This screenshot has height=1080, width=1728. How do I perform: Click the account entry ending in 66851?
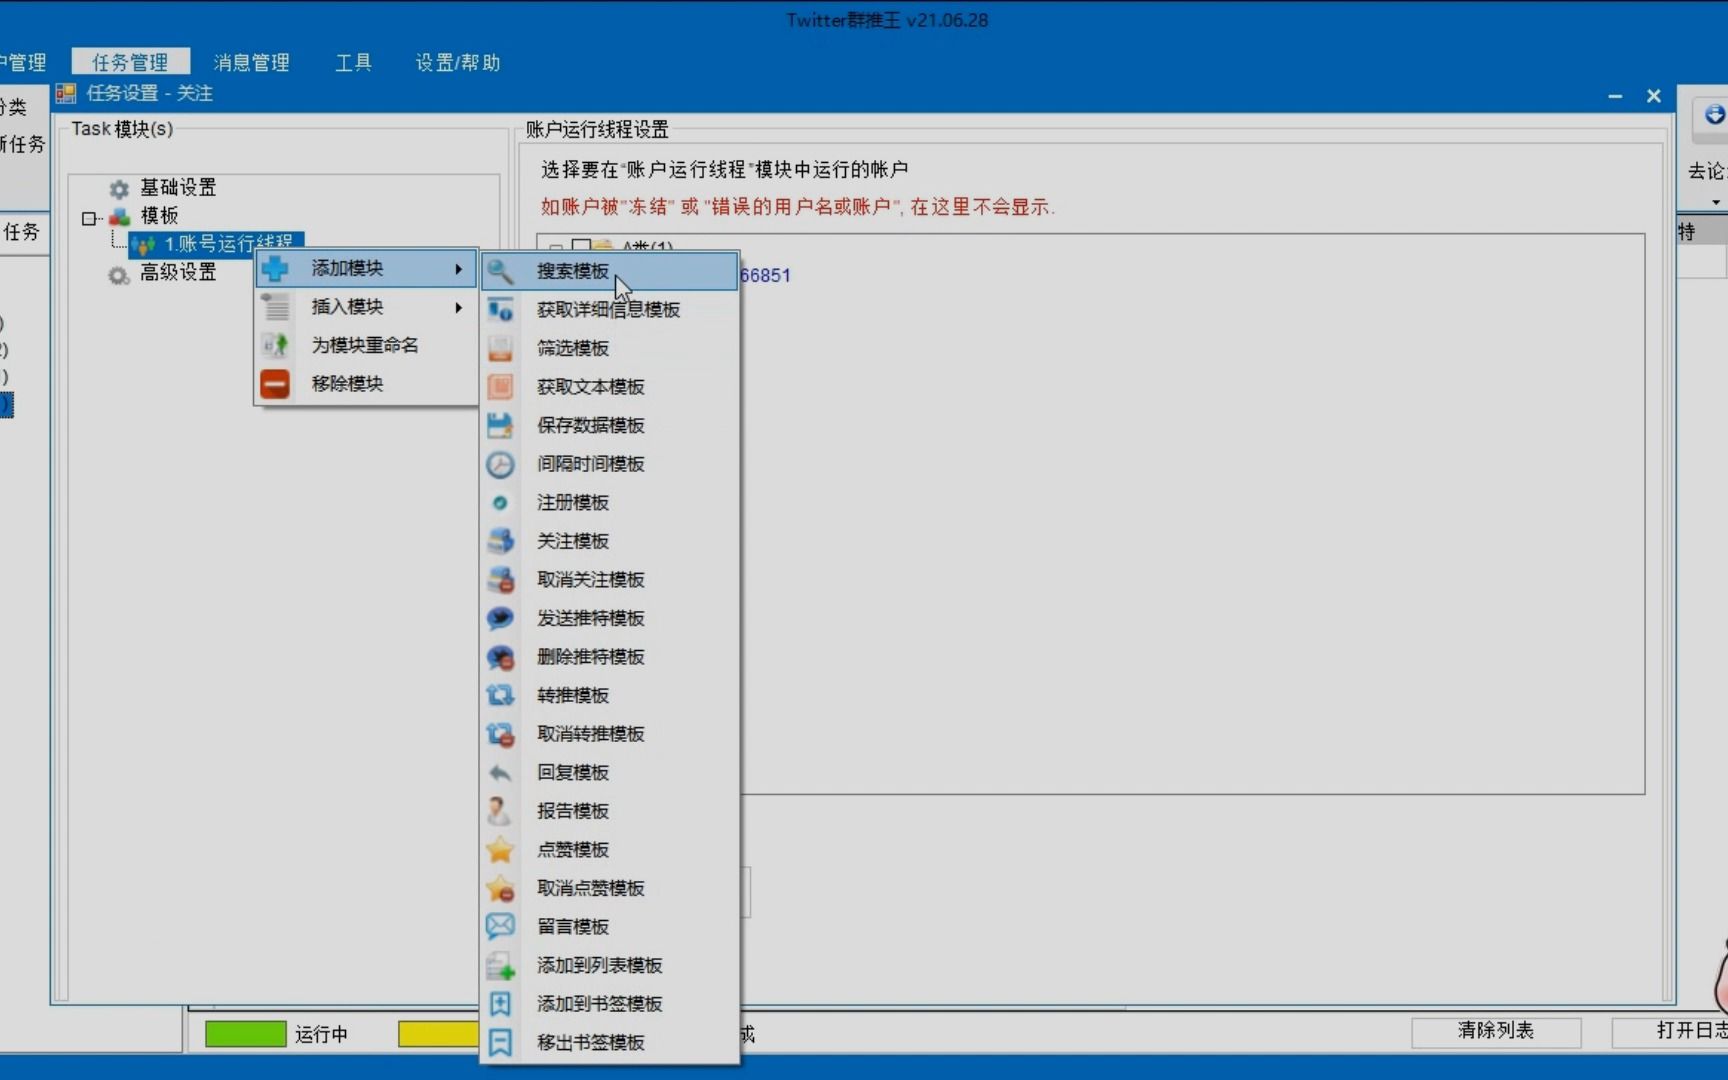(766, 275)
